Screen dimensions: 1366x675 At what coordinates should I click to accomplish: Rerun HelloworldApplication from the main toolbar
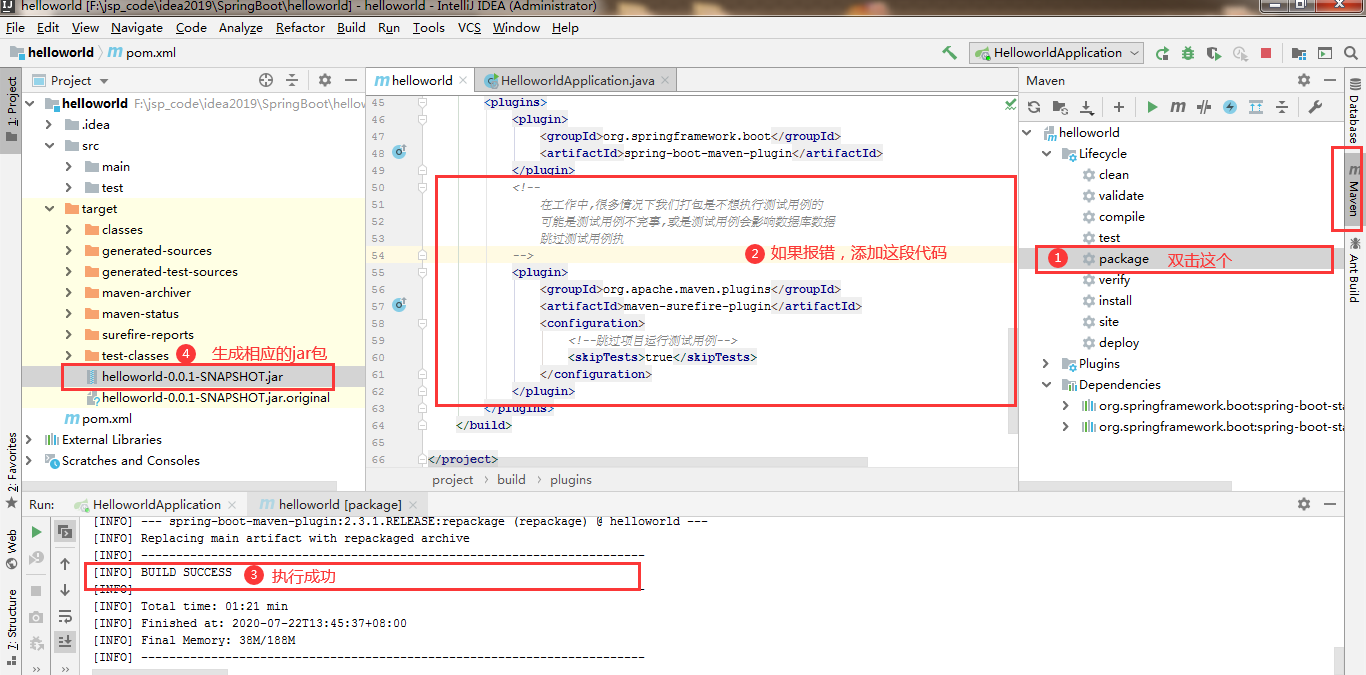(x=1162, y=53)
